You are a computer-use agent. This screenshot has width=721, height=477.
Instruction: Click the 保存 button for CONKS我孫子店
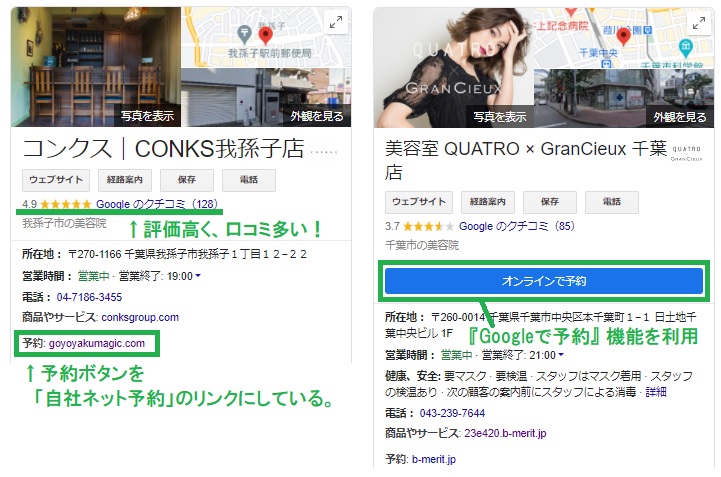[187, 180]
